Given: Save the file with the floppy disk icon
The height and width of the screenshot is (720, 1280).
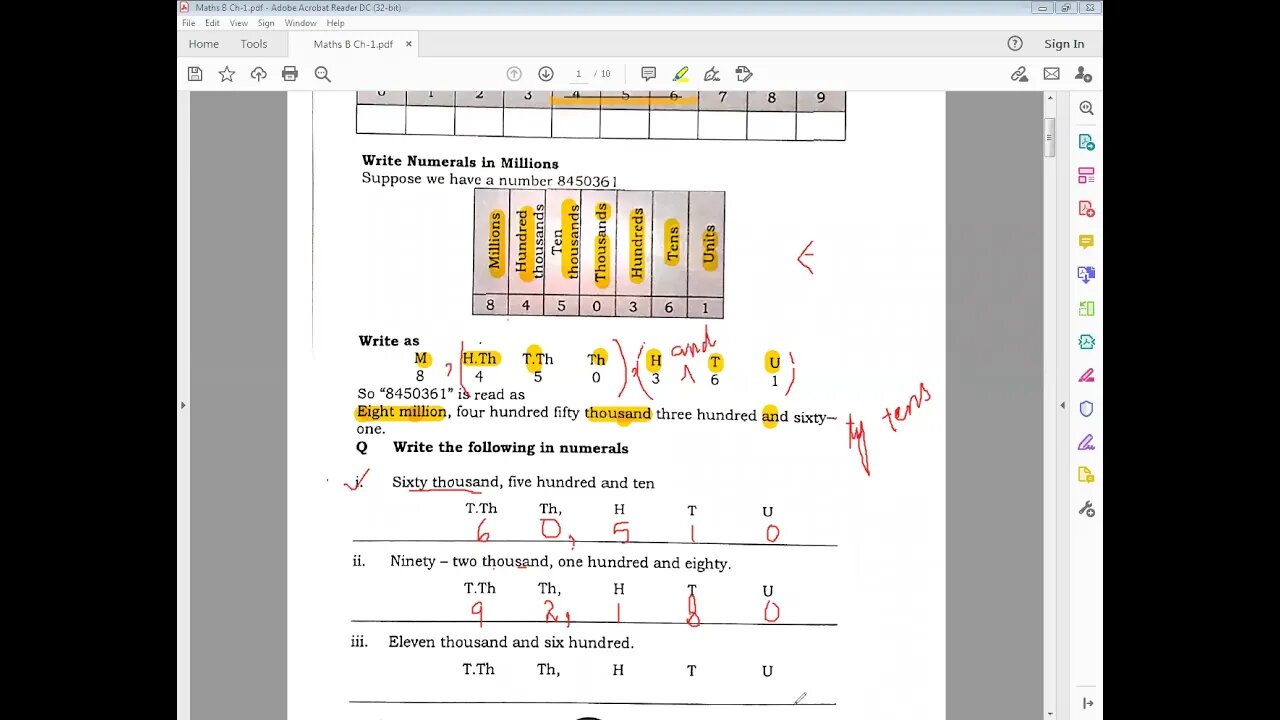Looking at the screenshot, I should click(195, 74).
